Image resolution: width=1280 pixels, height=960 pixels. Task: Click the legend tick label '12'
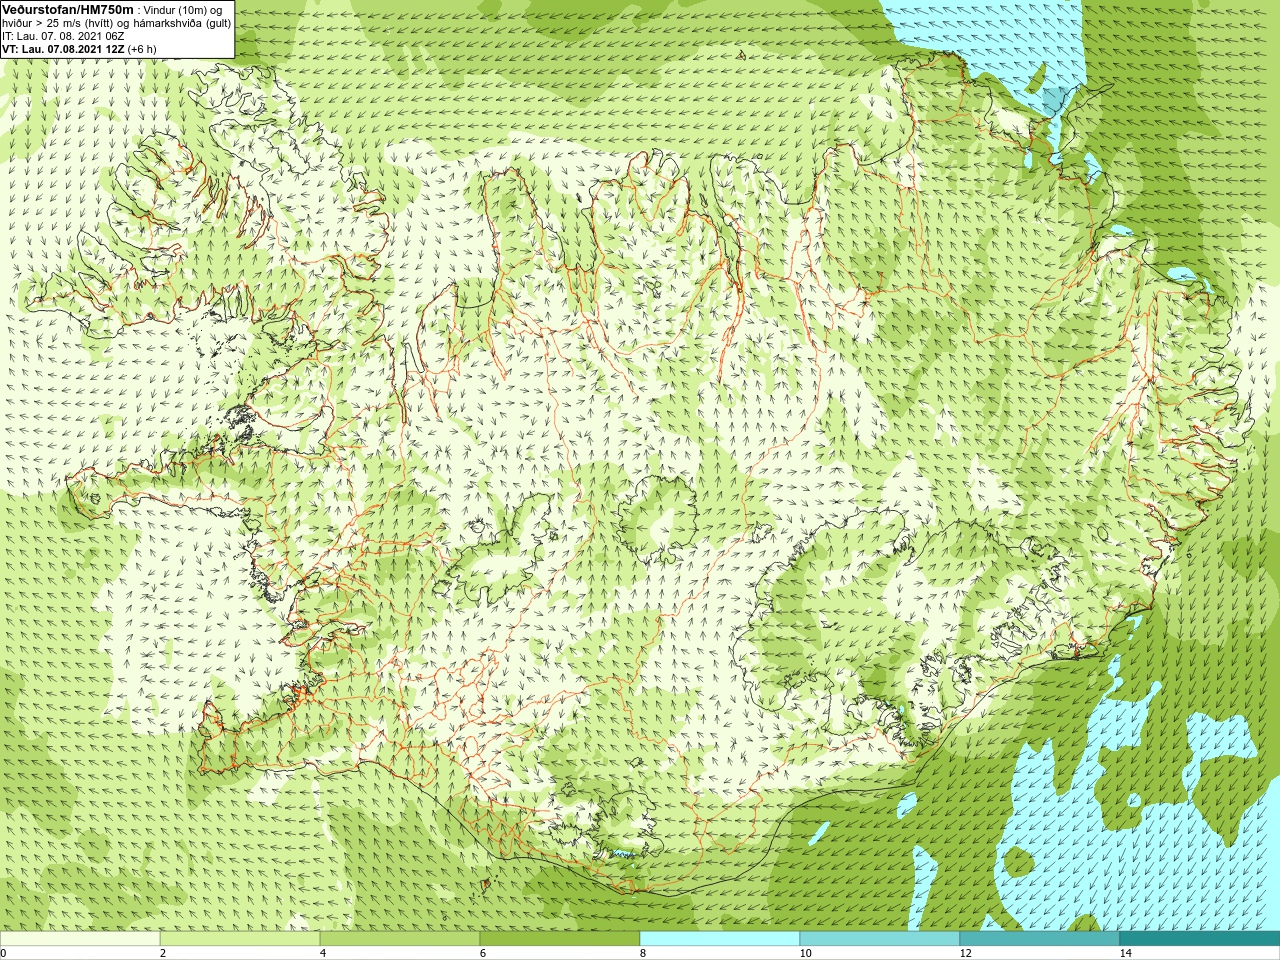pyautogui.click(x=965, y=953)
